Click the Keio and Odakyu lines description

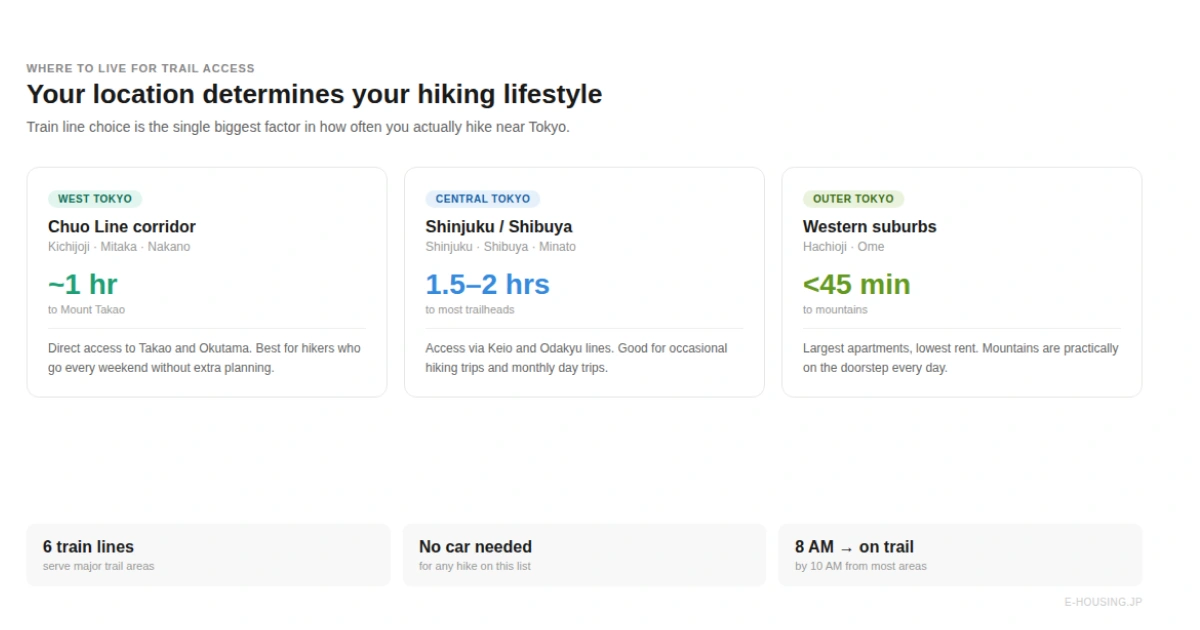pyautogui.click(x=576, y=358)
